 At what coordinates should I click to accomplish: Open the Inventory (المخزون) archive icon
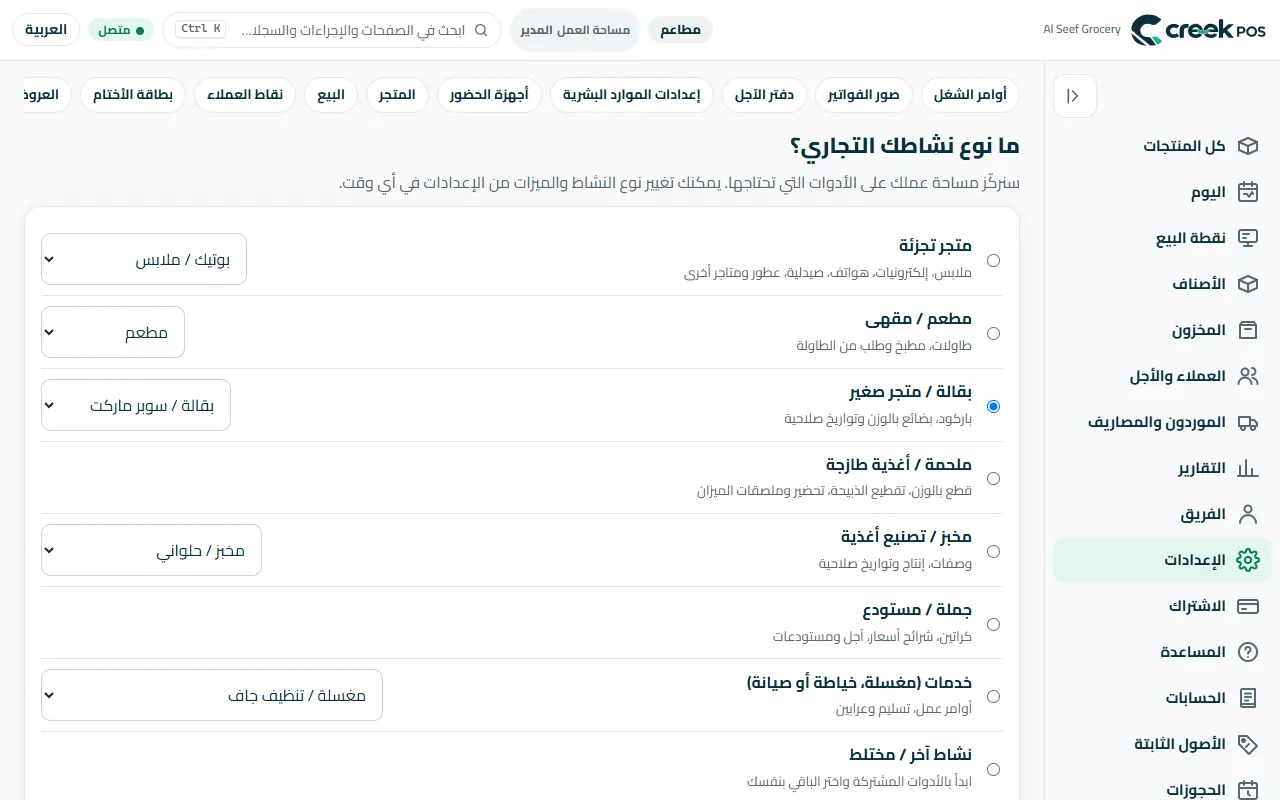1247,330
